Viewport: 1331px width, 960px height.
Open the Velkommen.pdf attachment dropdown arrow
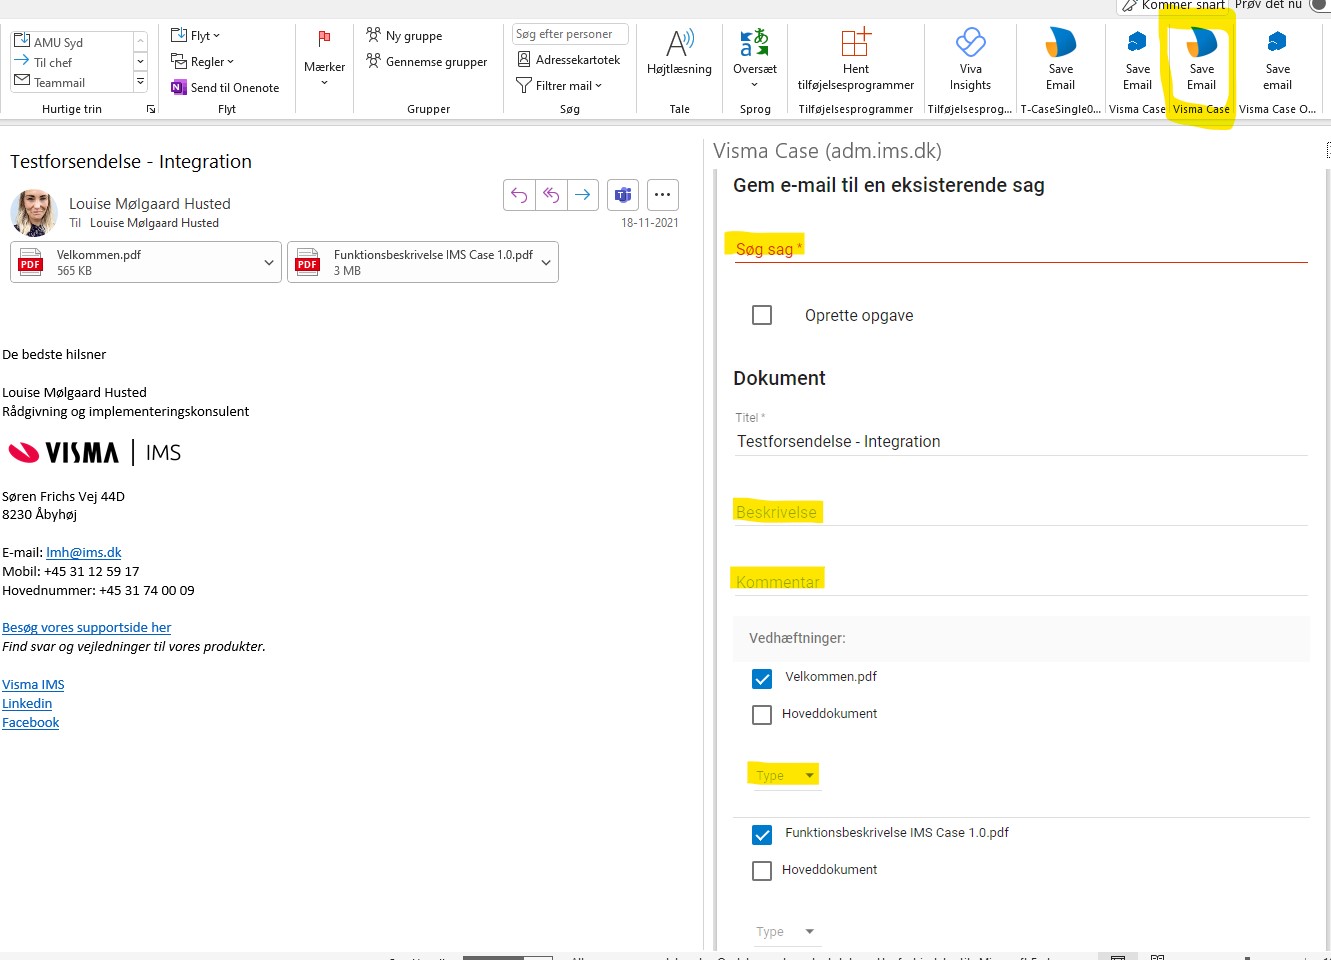point(269,262)
